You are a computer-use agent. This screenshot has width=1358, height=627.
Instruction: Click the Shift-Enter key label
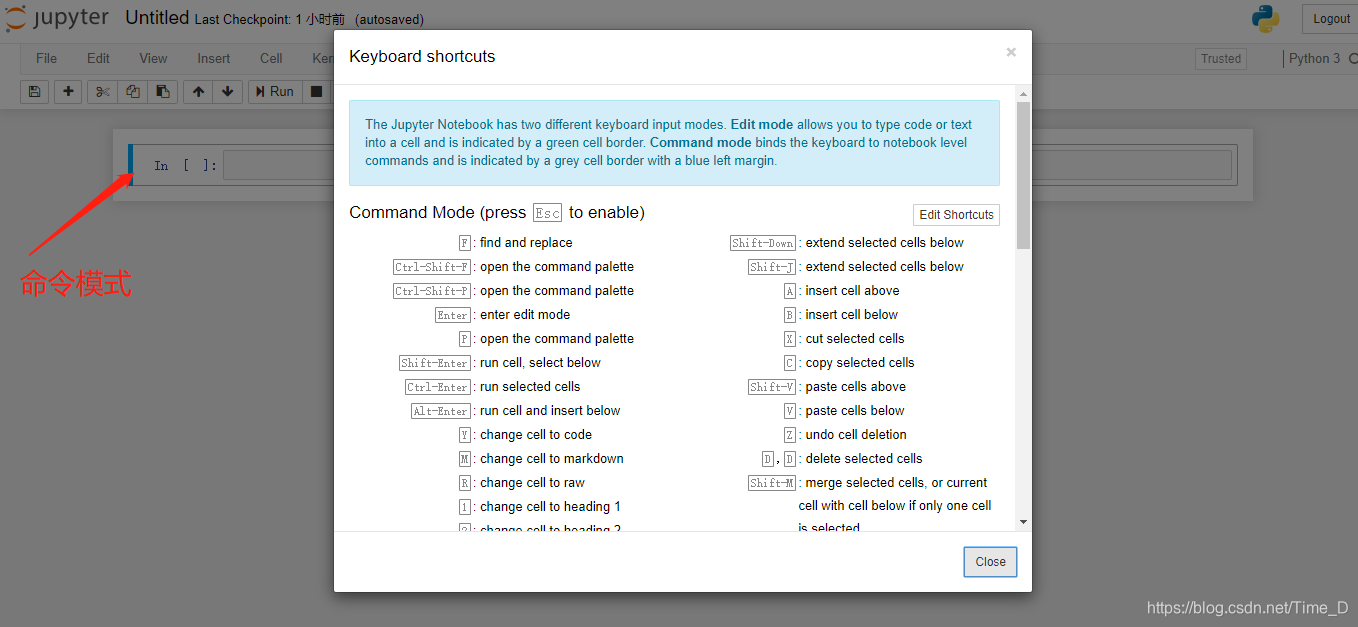pyautogui.click(x=434, y=363)
